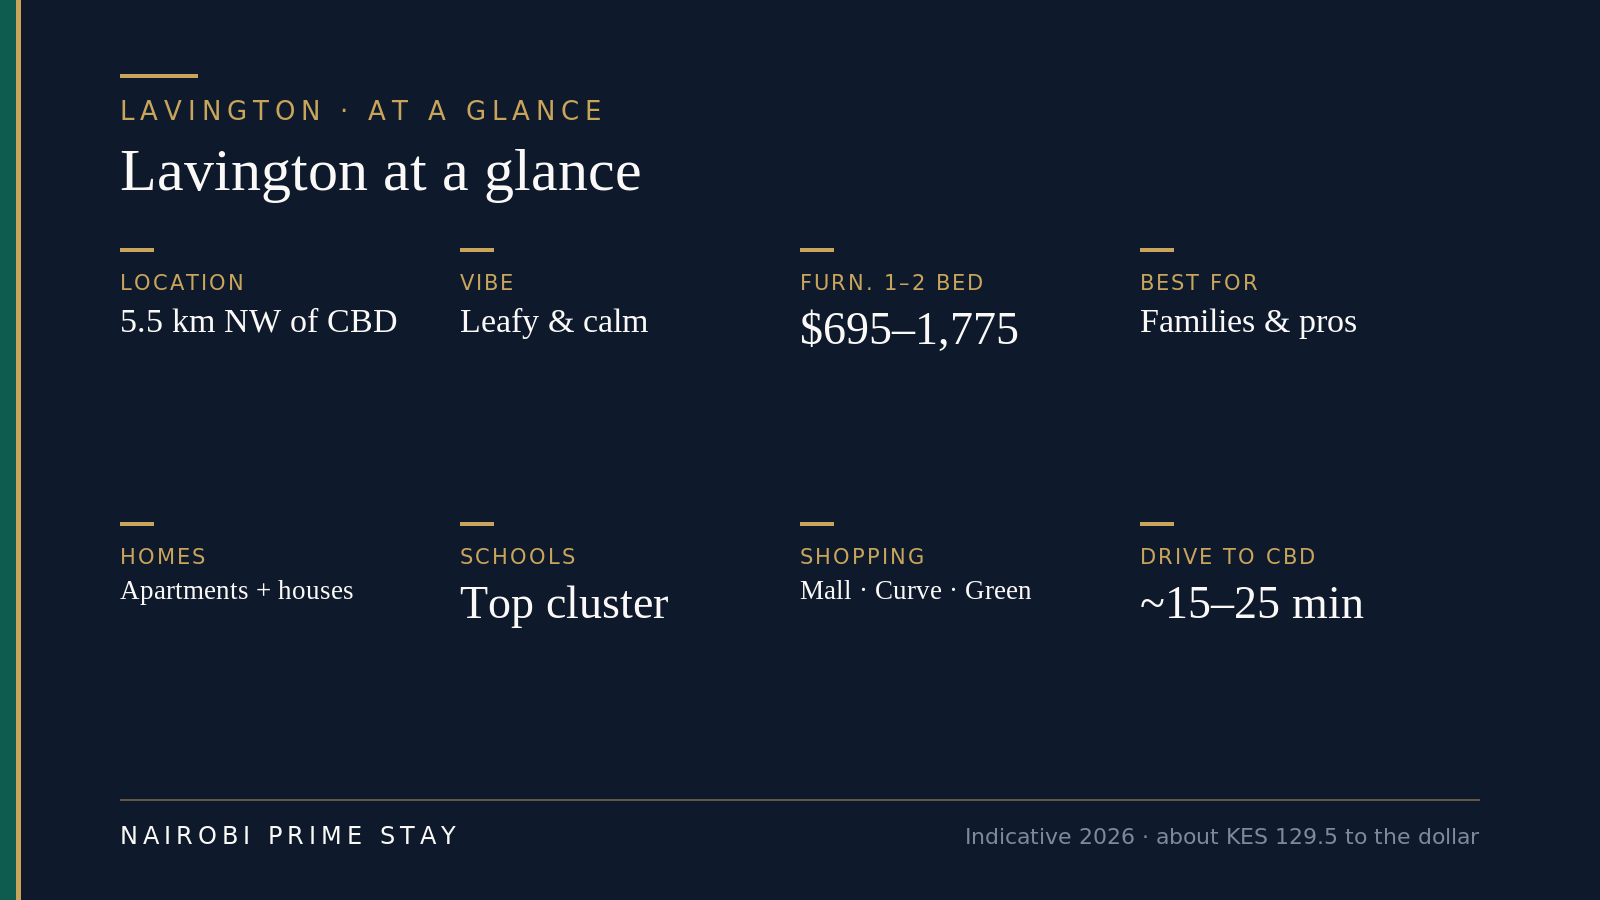Select the Apartments + houses text

pyautogui.click(x=237, y=590)
